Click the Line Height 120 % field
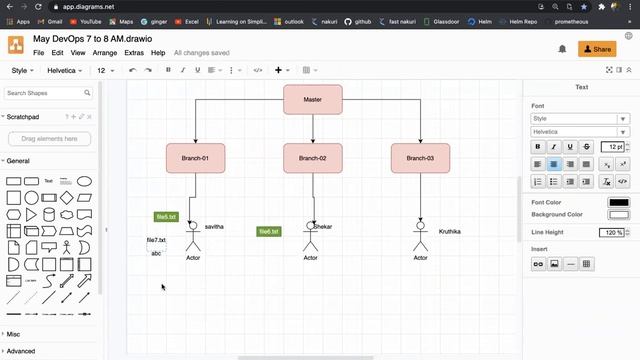Viewport: 640px width, 360px height. click(611, 232)
